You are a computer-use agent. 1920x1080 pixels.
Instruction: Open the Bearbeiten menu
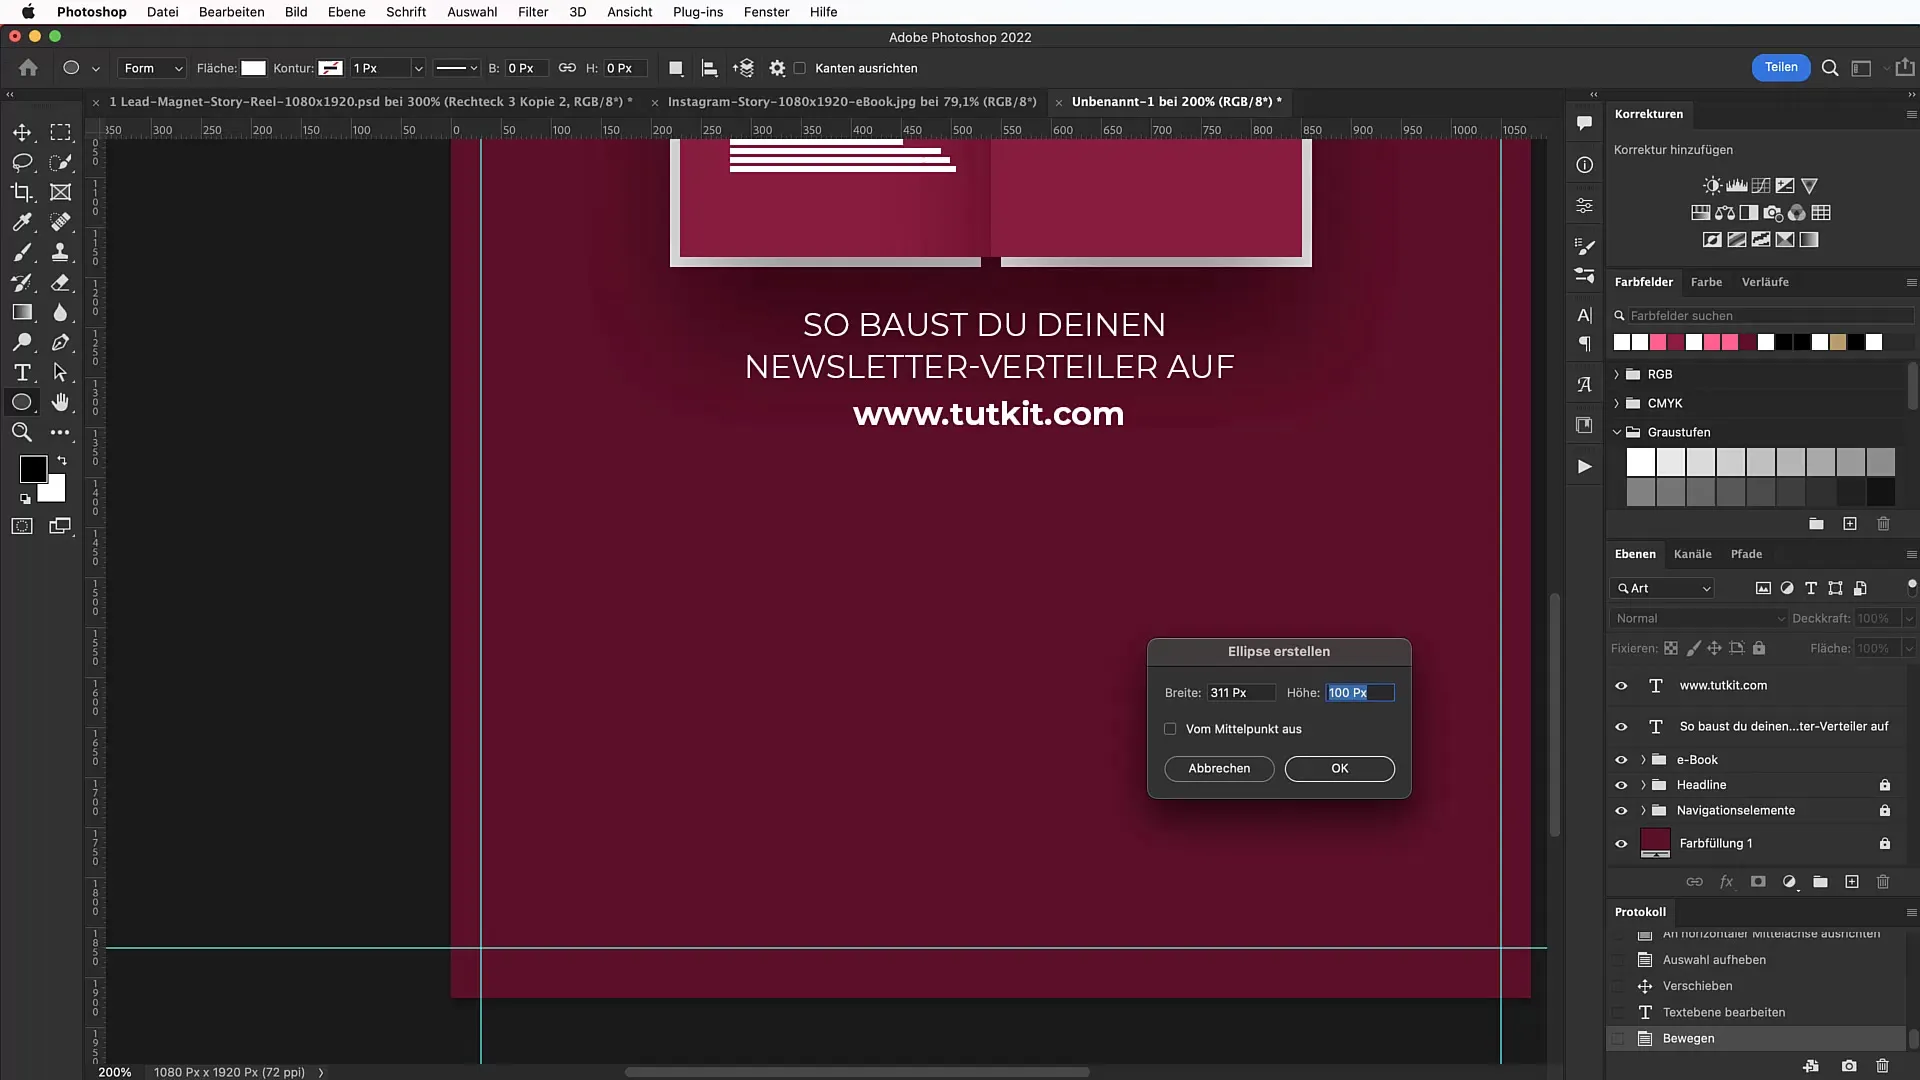click(231, 12)
